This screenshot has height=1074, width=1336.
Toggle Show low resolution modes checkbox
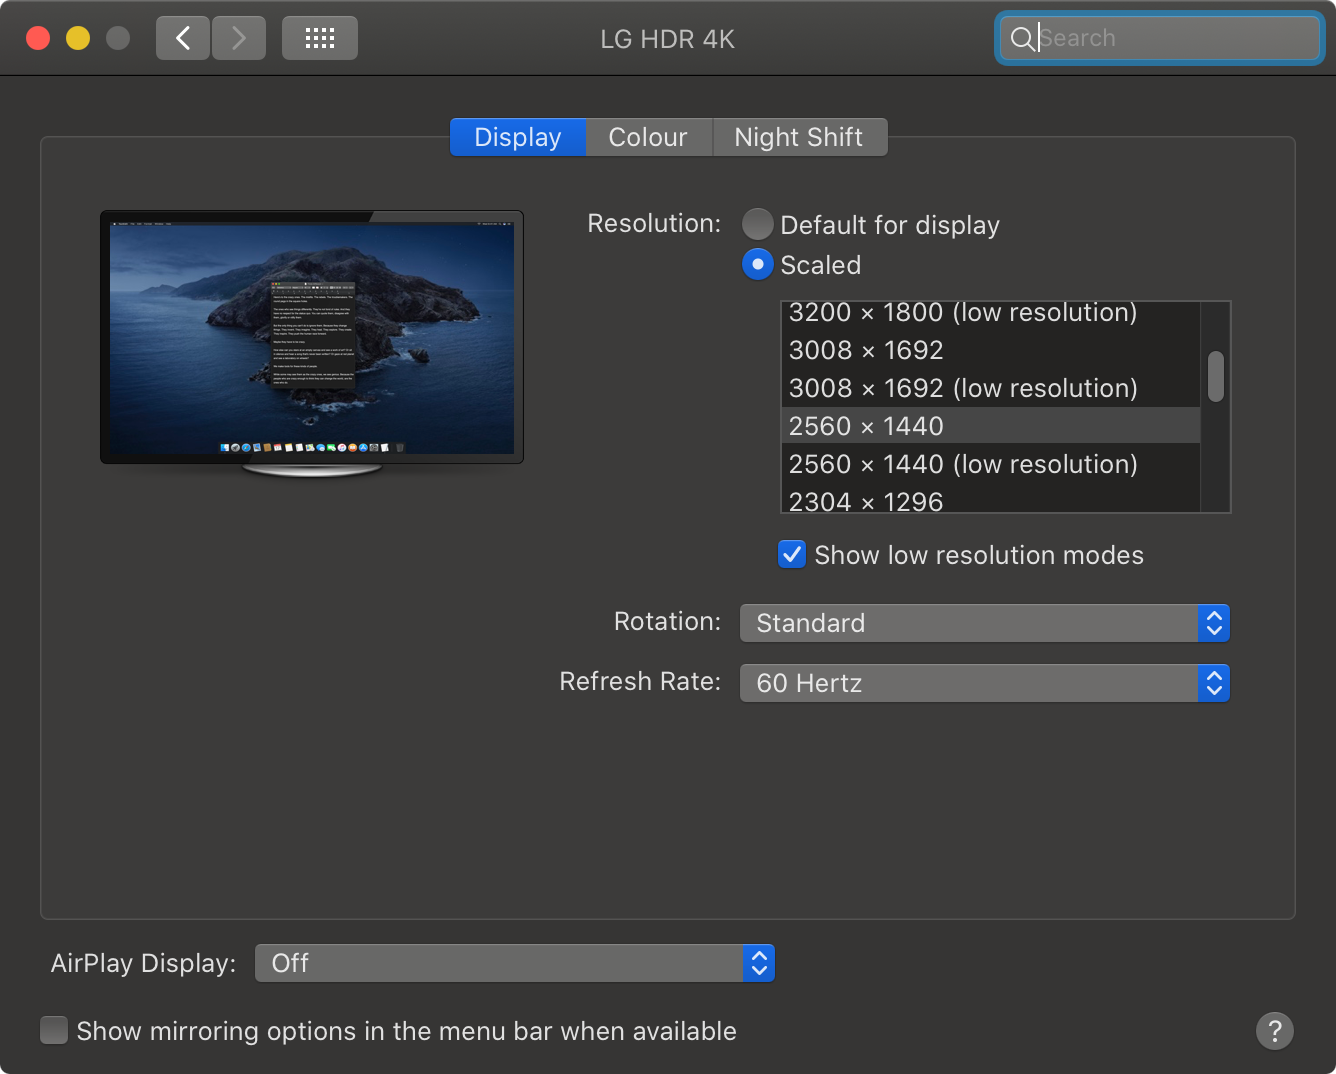click(x=792, y=554)
